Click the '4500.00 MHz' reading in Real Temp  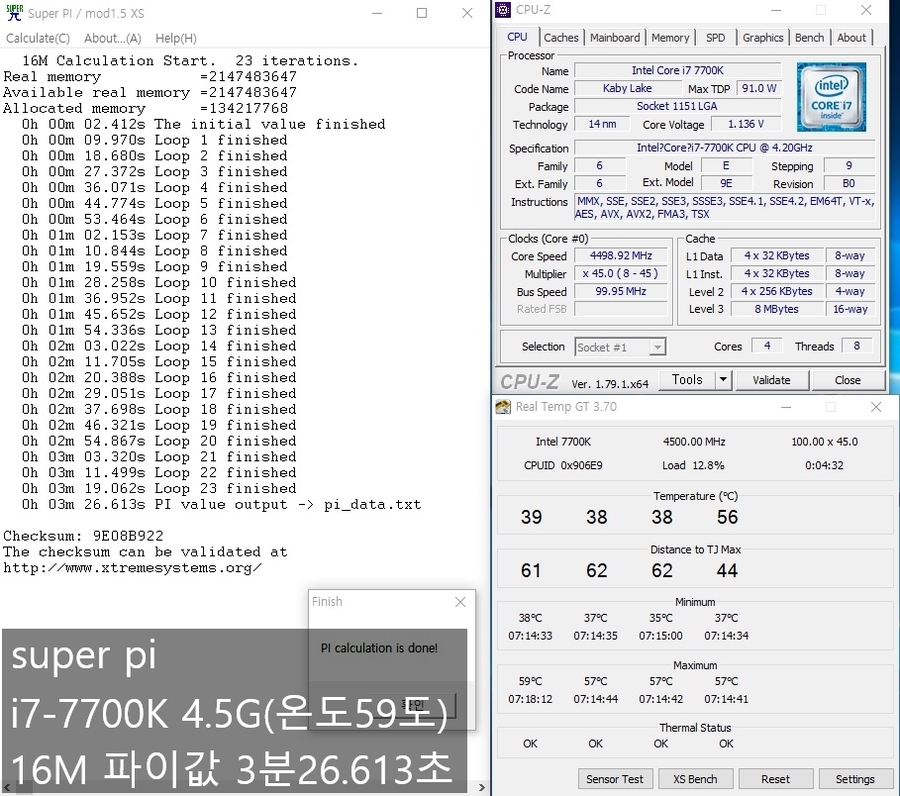694,442
